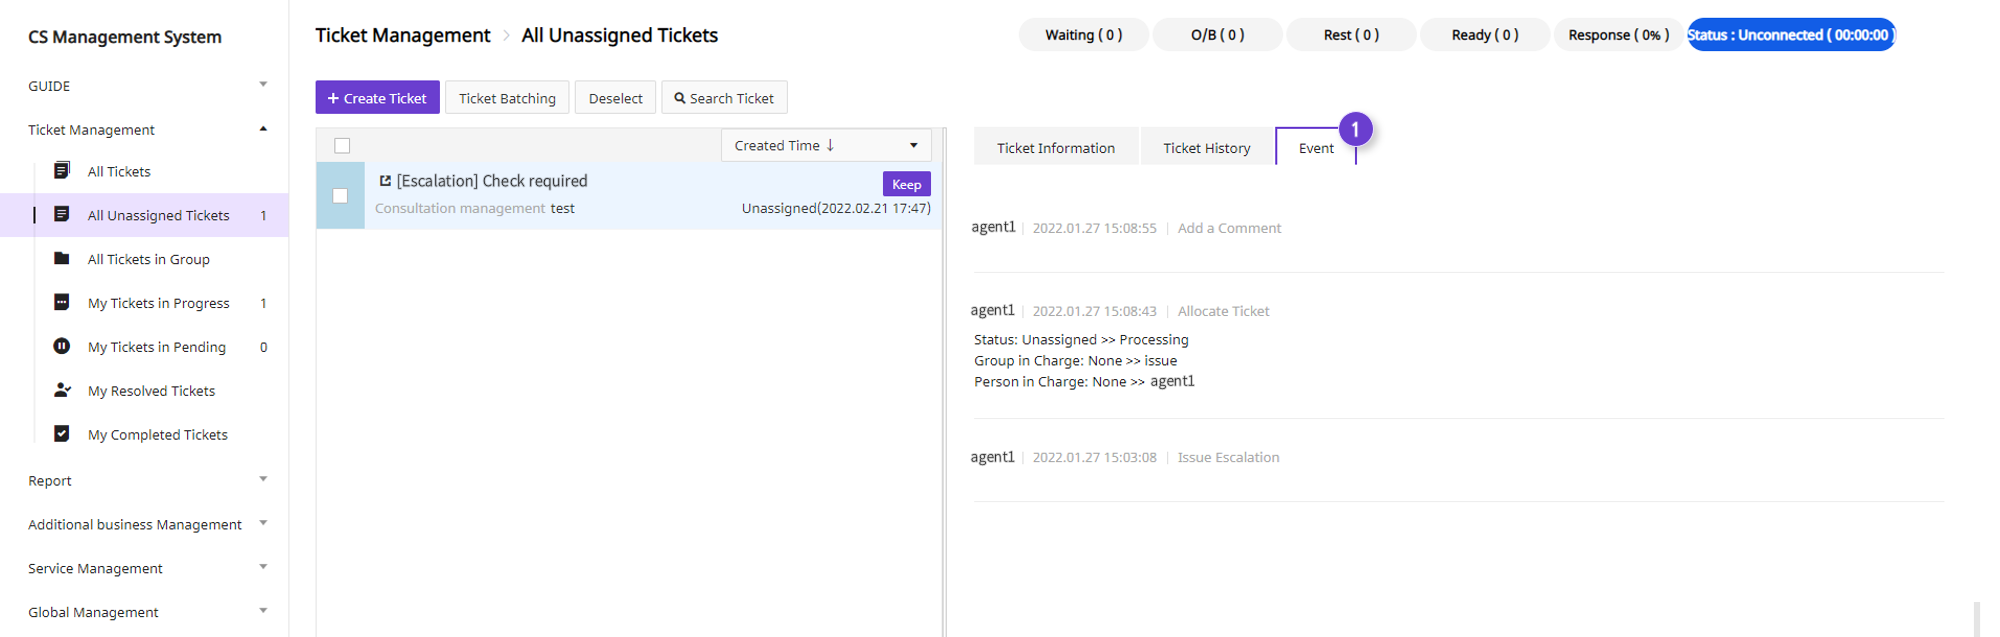Click the O/B (0) status pill
Viewport: 2000px width, 637px height.
[1217, 34]
